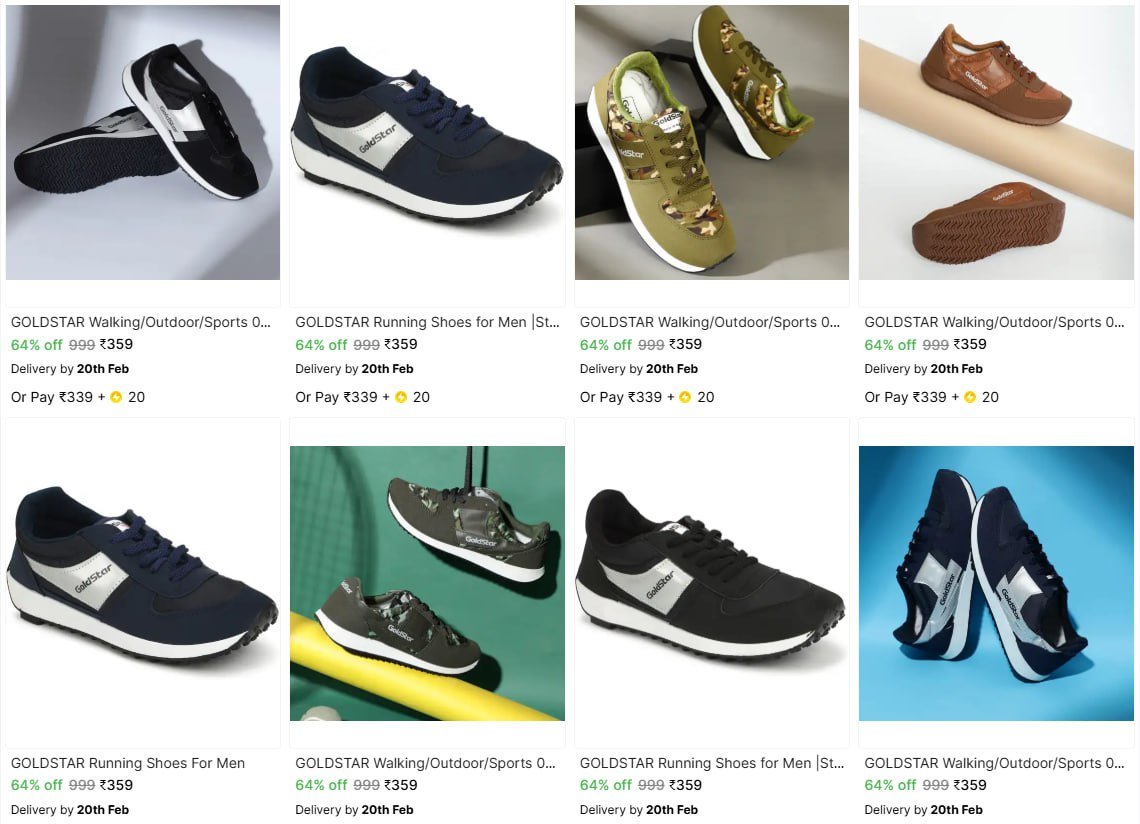Click the title under the hanging camo shoes
The image size is (1140, 824).
[425, 763]
